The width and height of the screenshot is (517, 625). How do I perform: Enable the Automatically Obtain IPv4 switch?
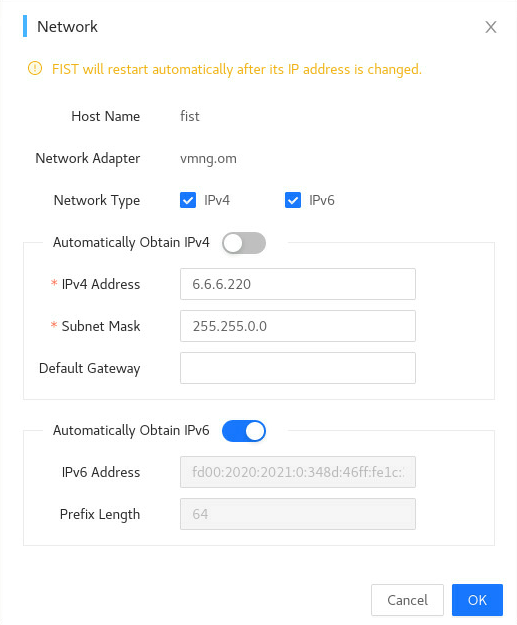click(244, 243)
